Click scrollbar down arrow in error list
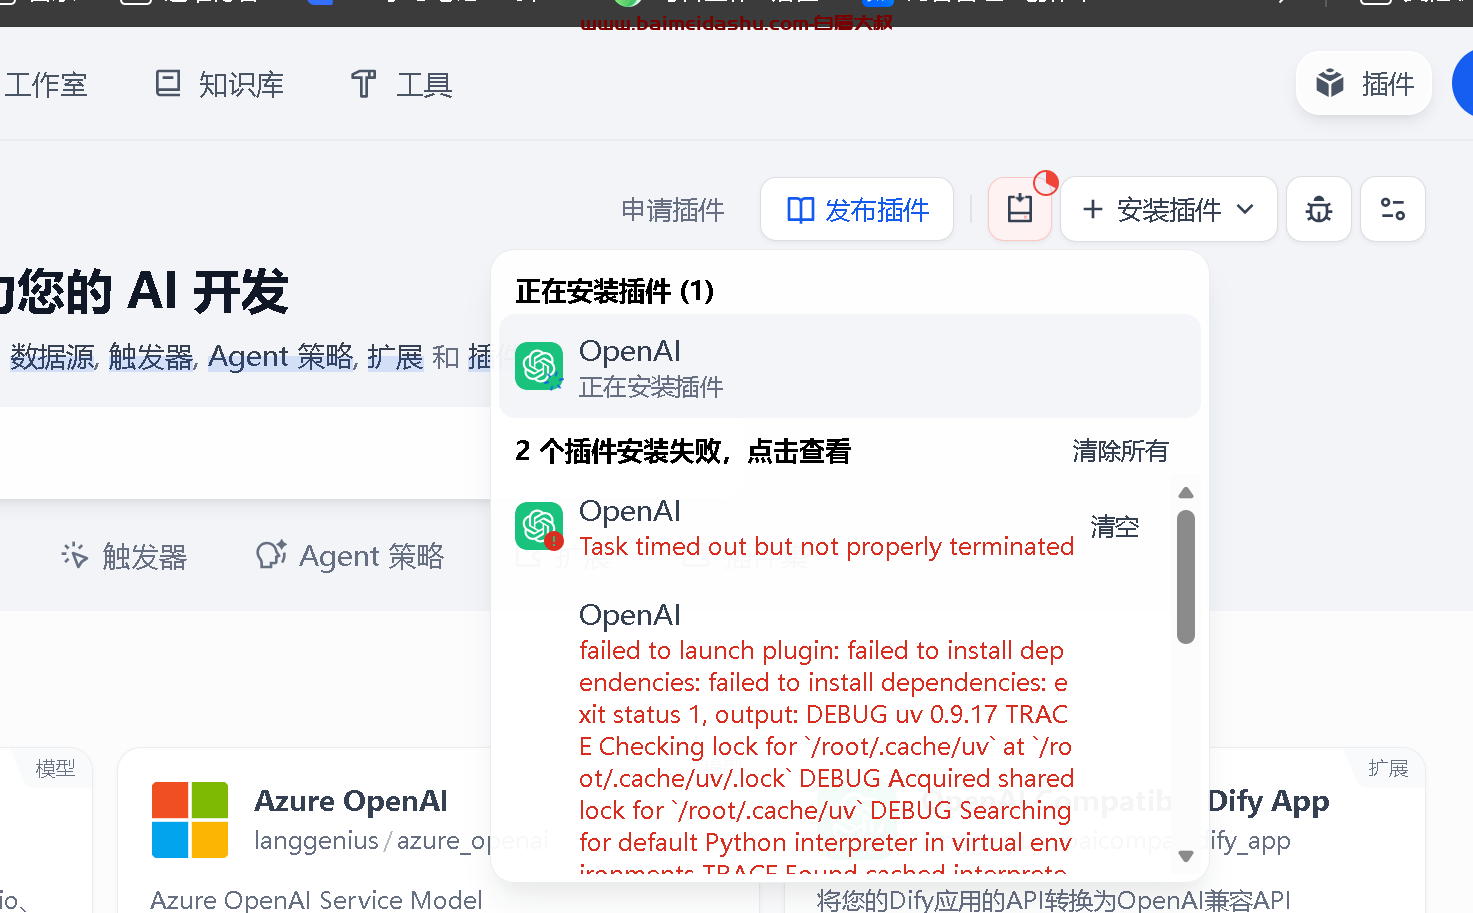The width and height of the screenshot is (1473, 913). coord(1186,856)
